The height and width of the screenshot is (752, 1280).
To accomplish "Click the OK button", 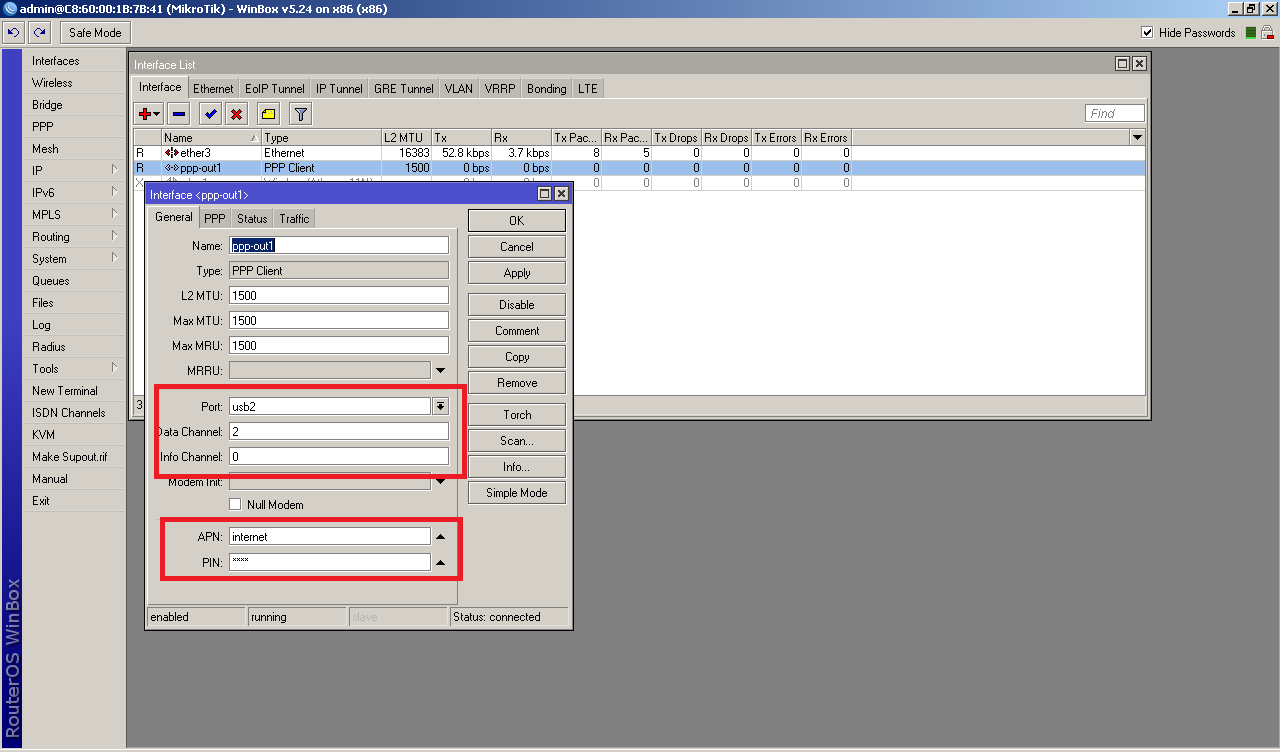I will pos(516,220).
